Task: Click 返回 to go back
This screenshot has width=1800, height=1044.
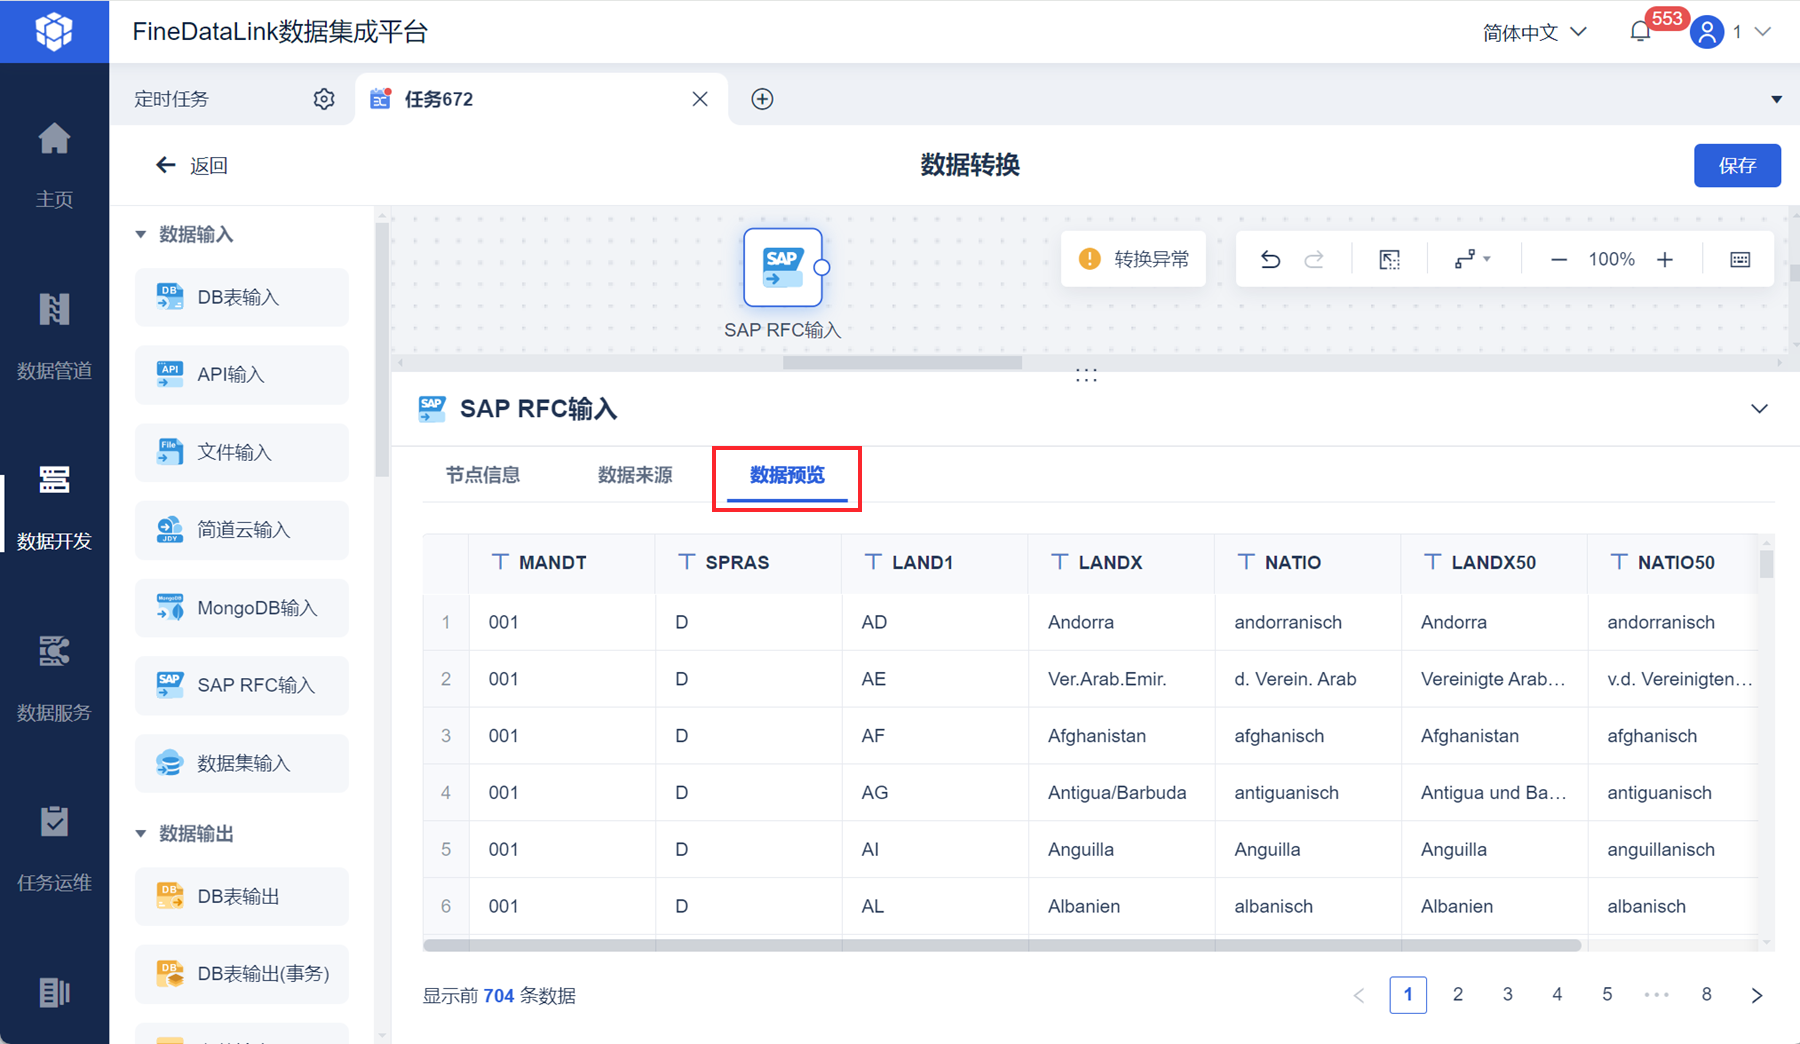Action: coord(192,165)
